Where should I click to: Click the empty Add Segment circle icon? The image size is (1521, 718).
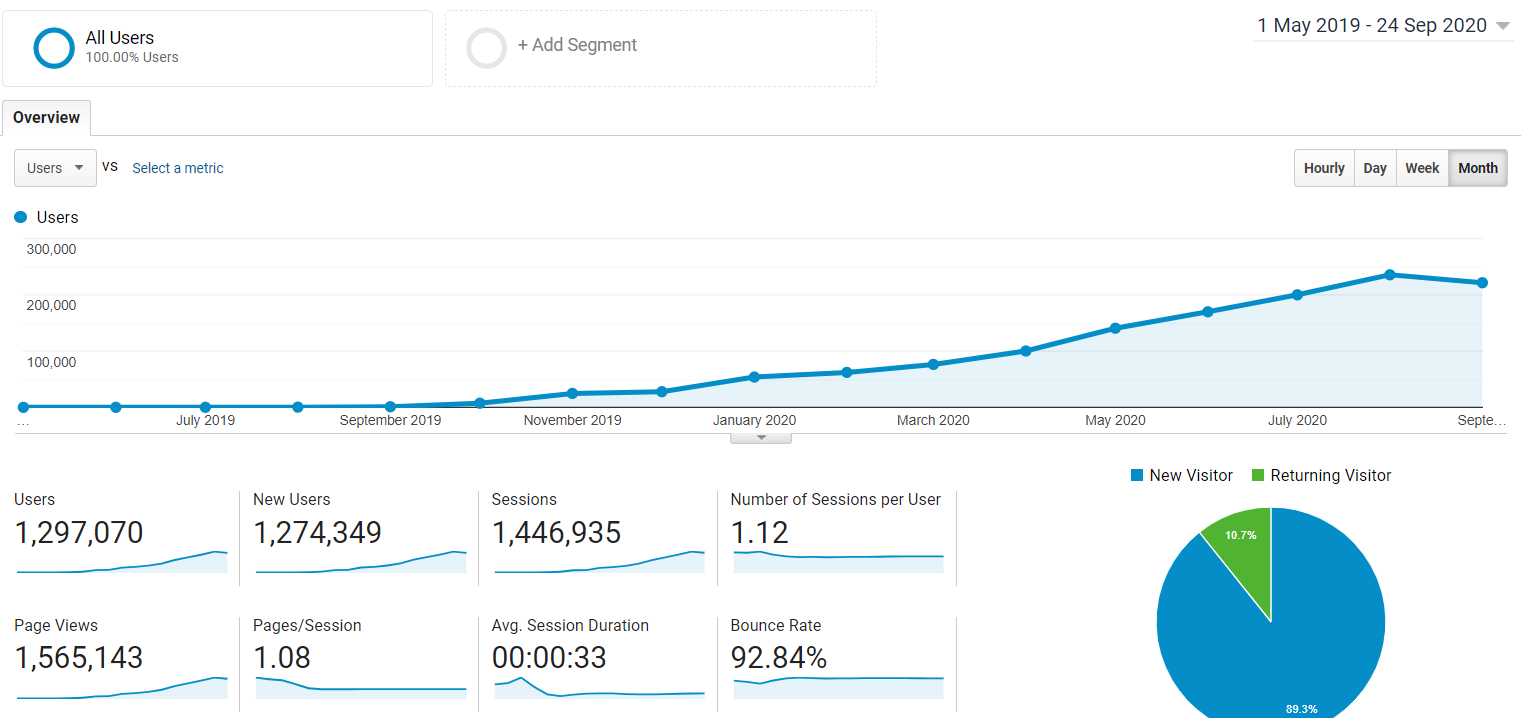(x=487, y=48)
